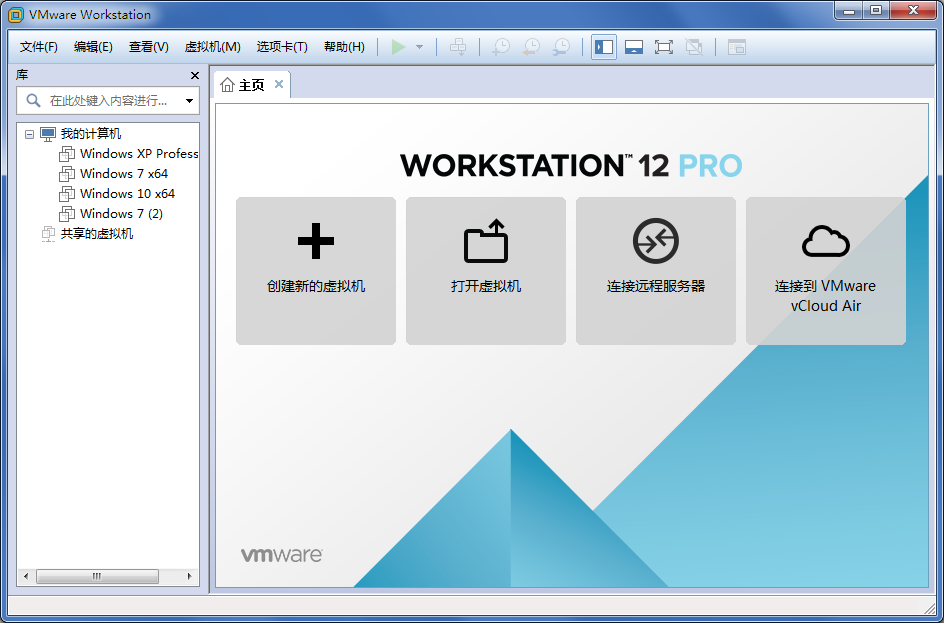Click library scrollbar right arrow
This screenshot has width=944, height=623.
pos(190,577)
